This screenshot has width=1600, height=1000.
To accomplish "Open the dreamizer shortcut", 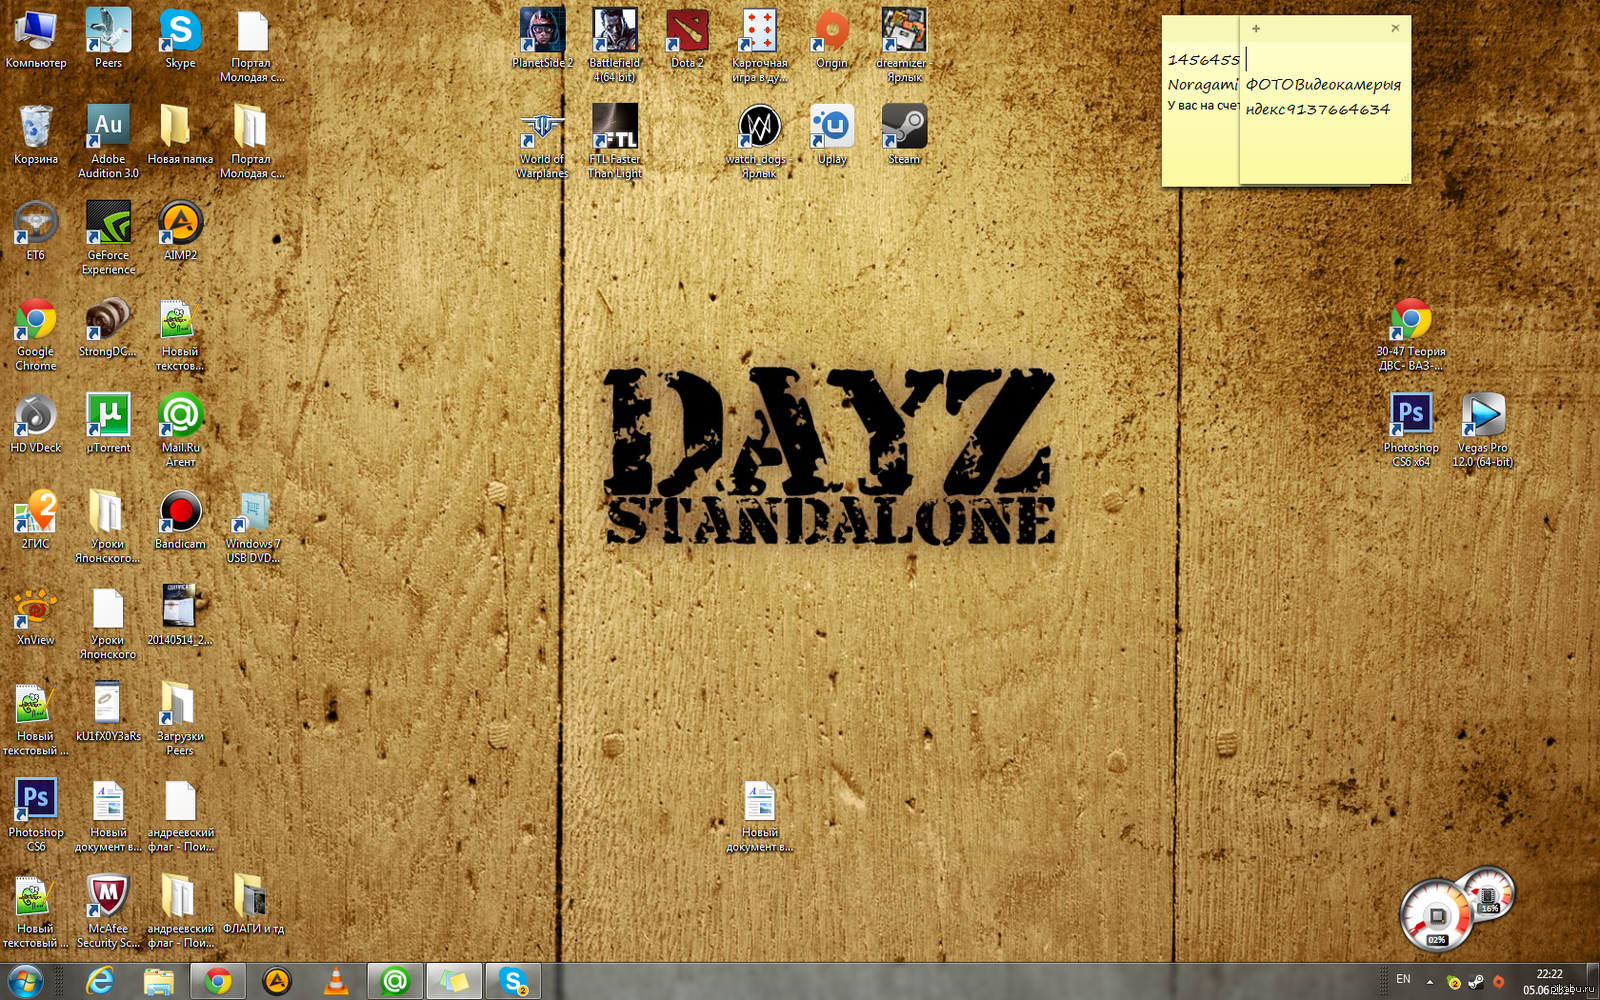I will [x=904, y=46].
